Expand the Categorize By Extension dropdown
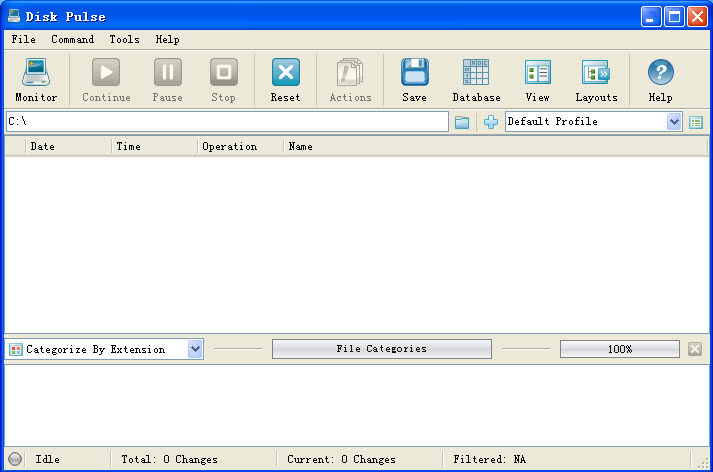 pyautogui.click(x=195, y=349)
